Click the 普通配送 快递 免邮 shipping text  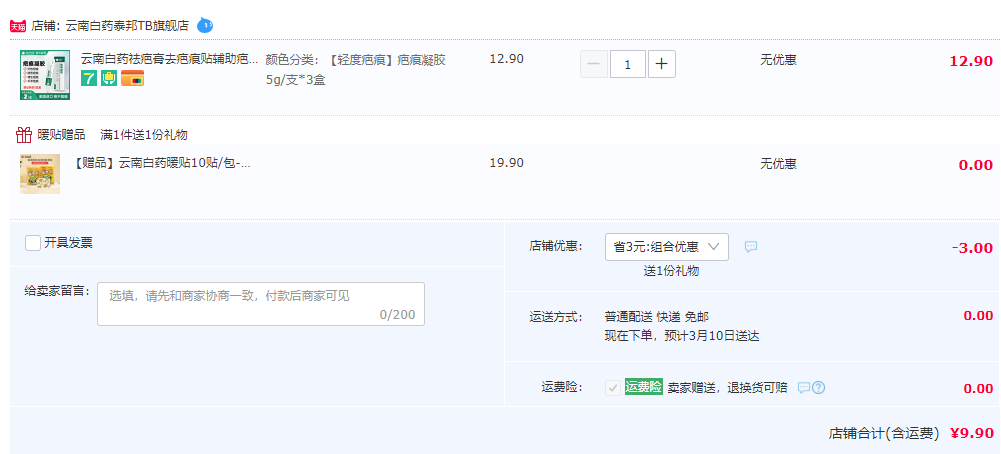656,317
